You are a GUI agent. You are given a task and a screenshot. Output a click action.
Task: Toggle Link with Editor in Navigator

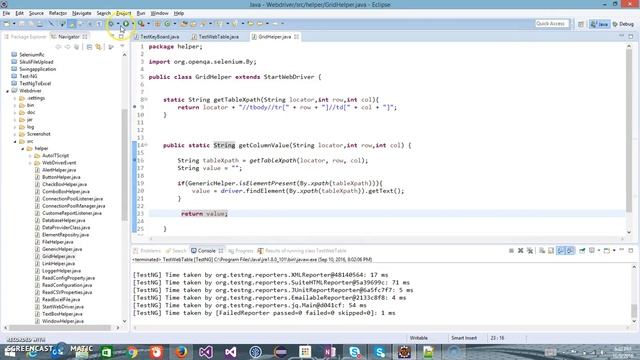pos(98,47)
